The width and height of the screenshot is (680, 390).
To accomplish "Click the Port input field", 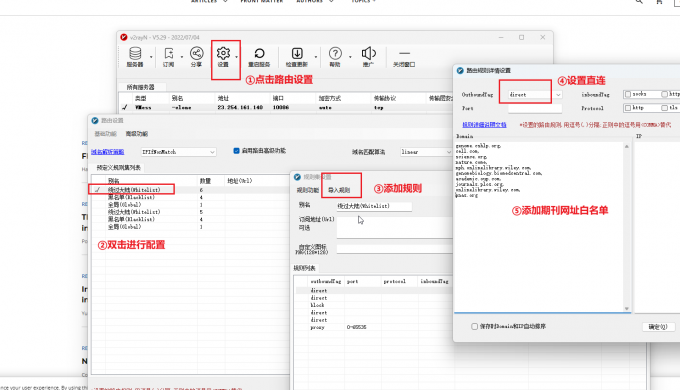I will [535, 108].
